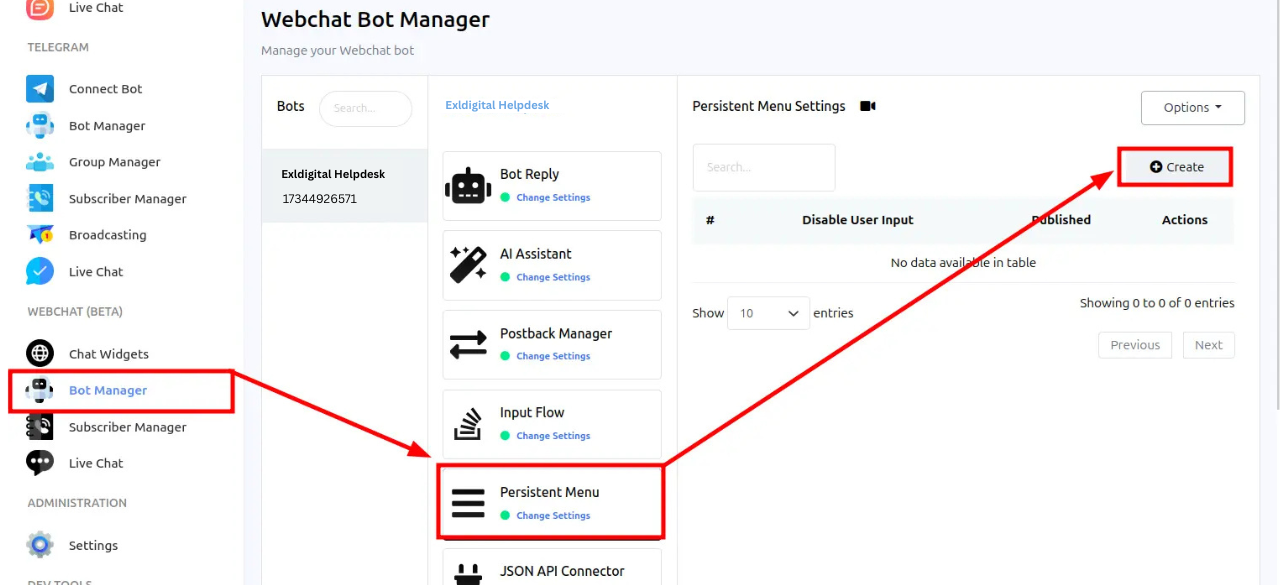Focus the Bots search field
Viewport: 1280px width, 585px height.
tap(365, 108)
